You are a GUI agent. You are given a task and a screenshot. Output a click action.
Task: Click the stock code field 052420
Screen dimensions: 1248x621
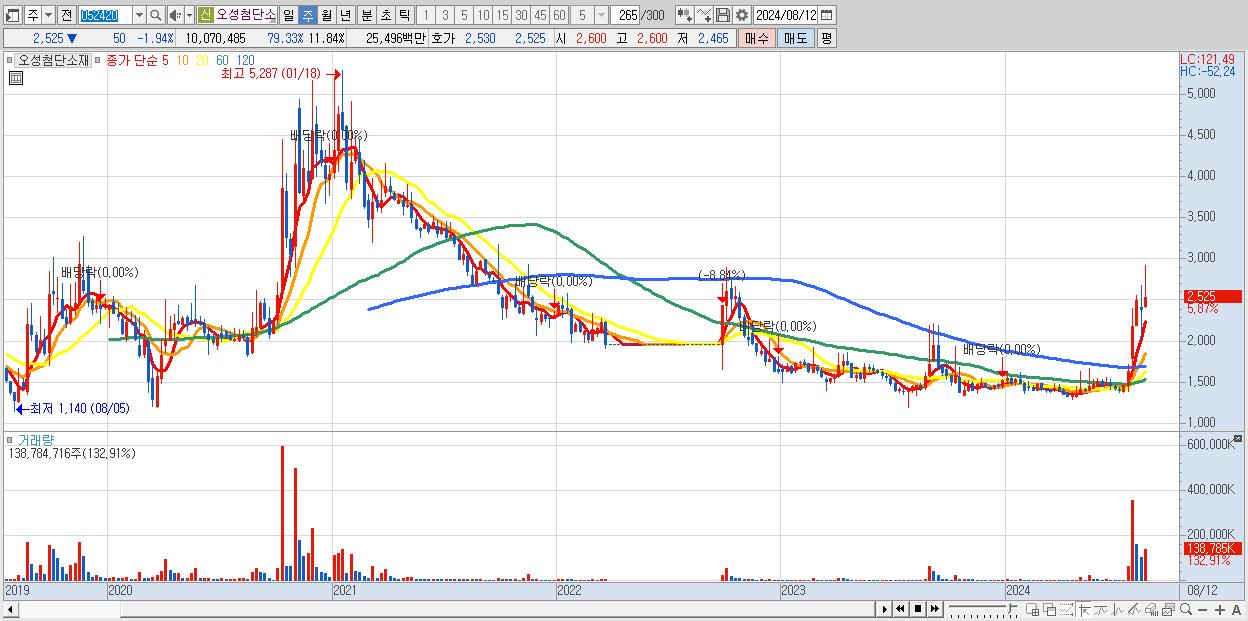point(104,15)
